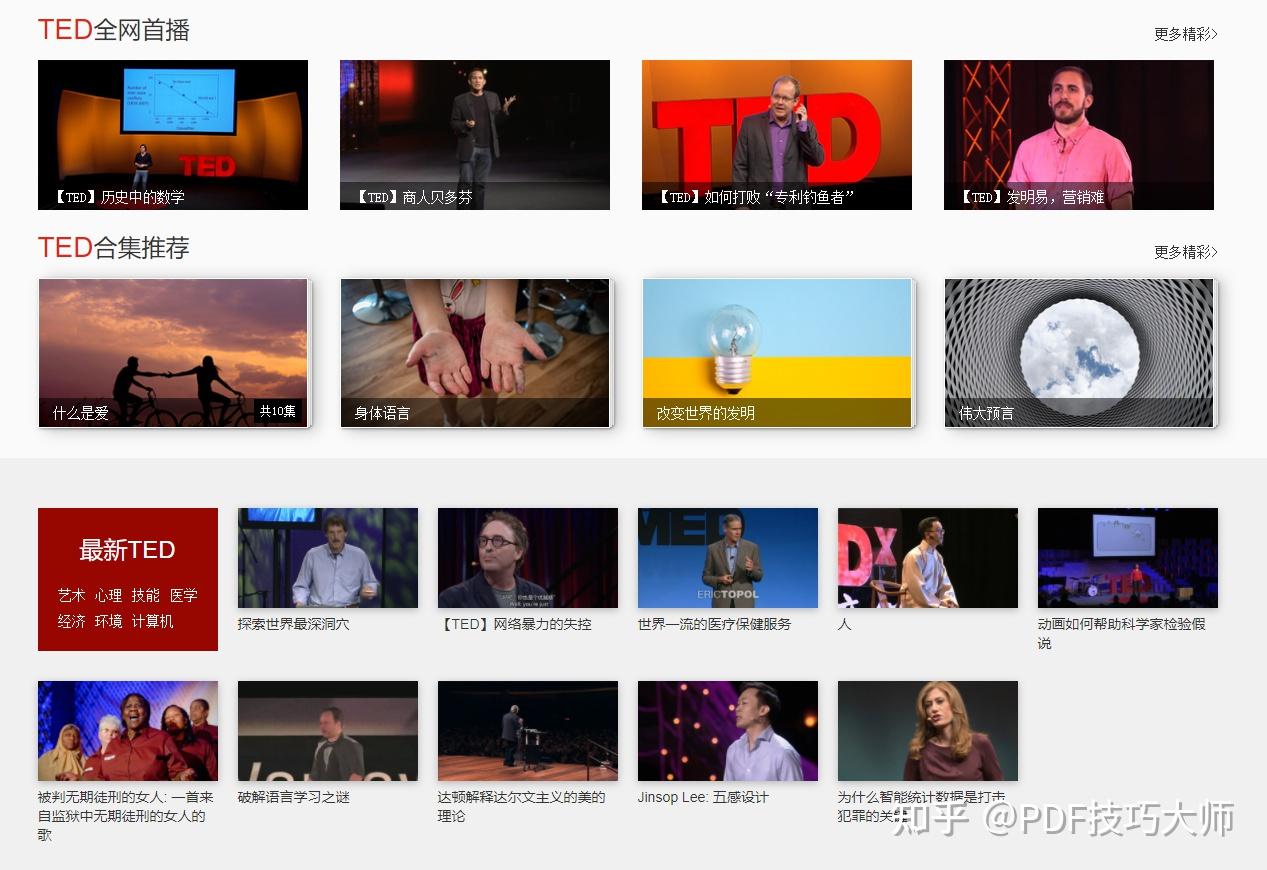The image size is (1267, 870).
Task: Click Jinsop Lee: 五感设计 title link
Action: tap(703, 797)
